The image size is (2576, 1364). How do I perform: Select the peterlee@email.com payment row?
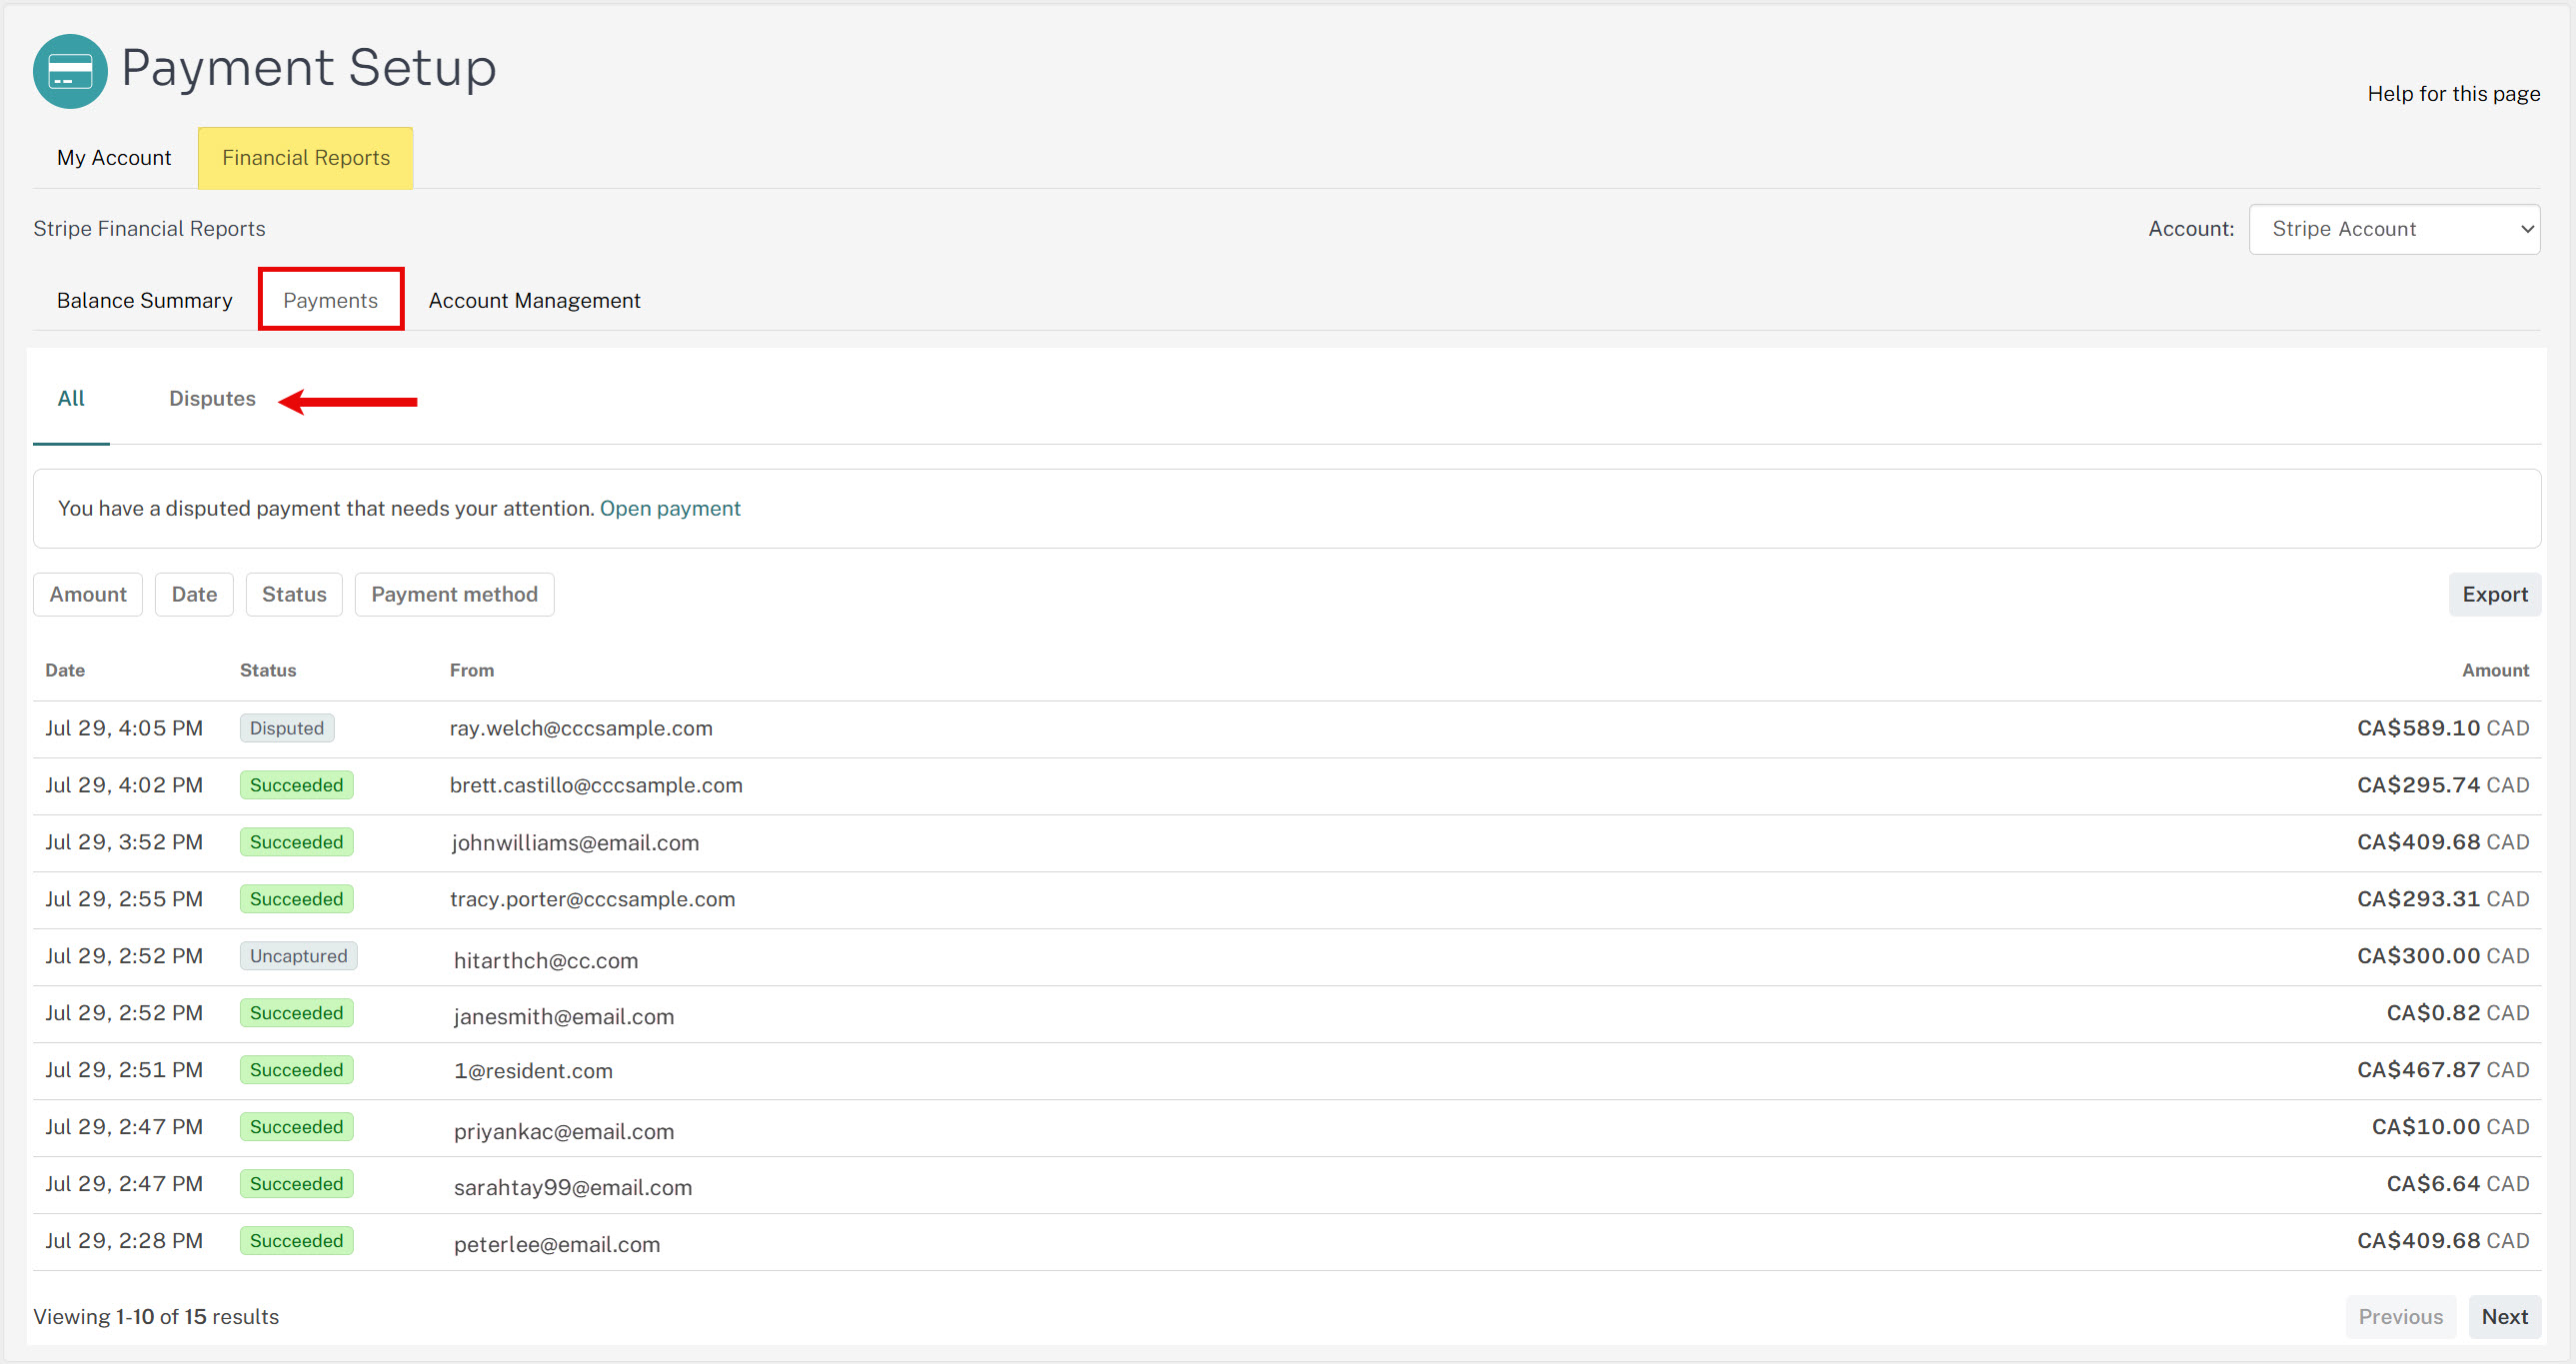[1287, 1241]
